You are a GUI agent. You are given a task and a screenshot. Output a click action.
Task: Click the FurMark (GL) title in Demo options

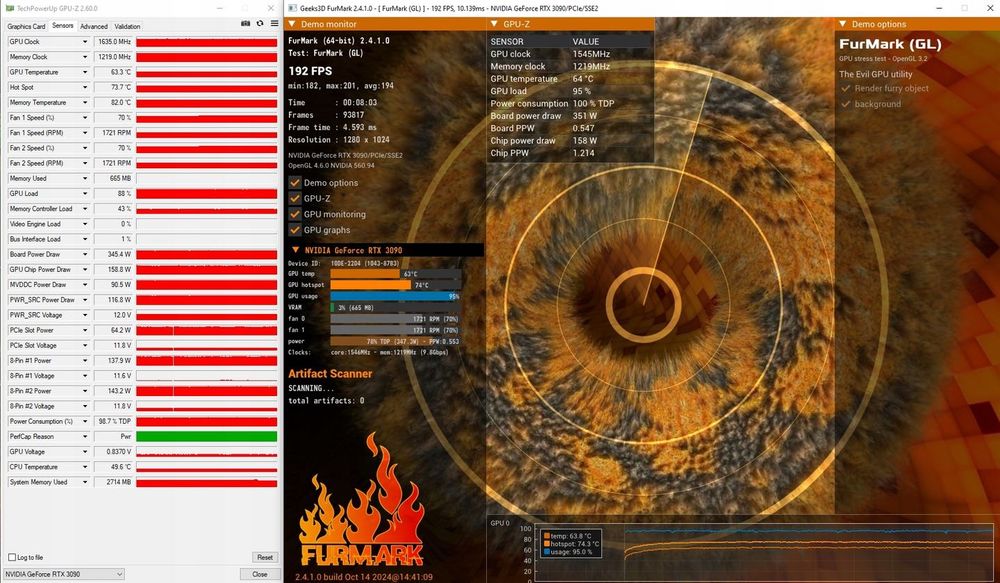[890, 44]
